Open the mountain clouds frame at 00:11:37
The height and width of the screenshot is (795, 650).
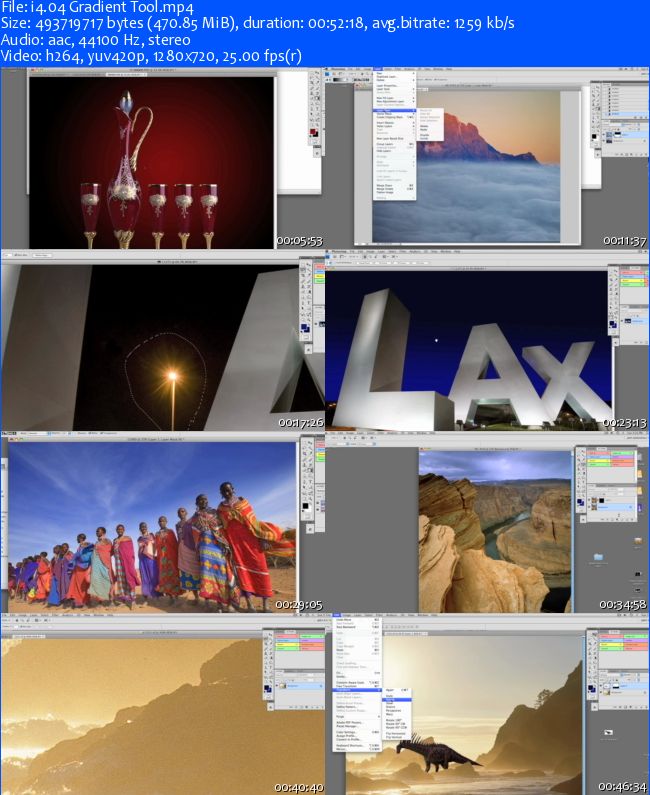tap(487, 158)
